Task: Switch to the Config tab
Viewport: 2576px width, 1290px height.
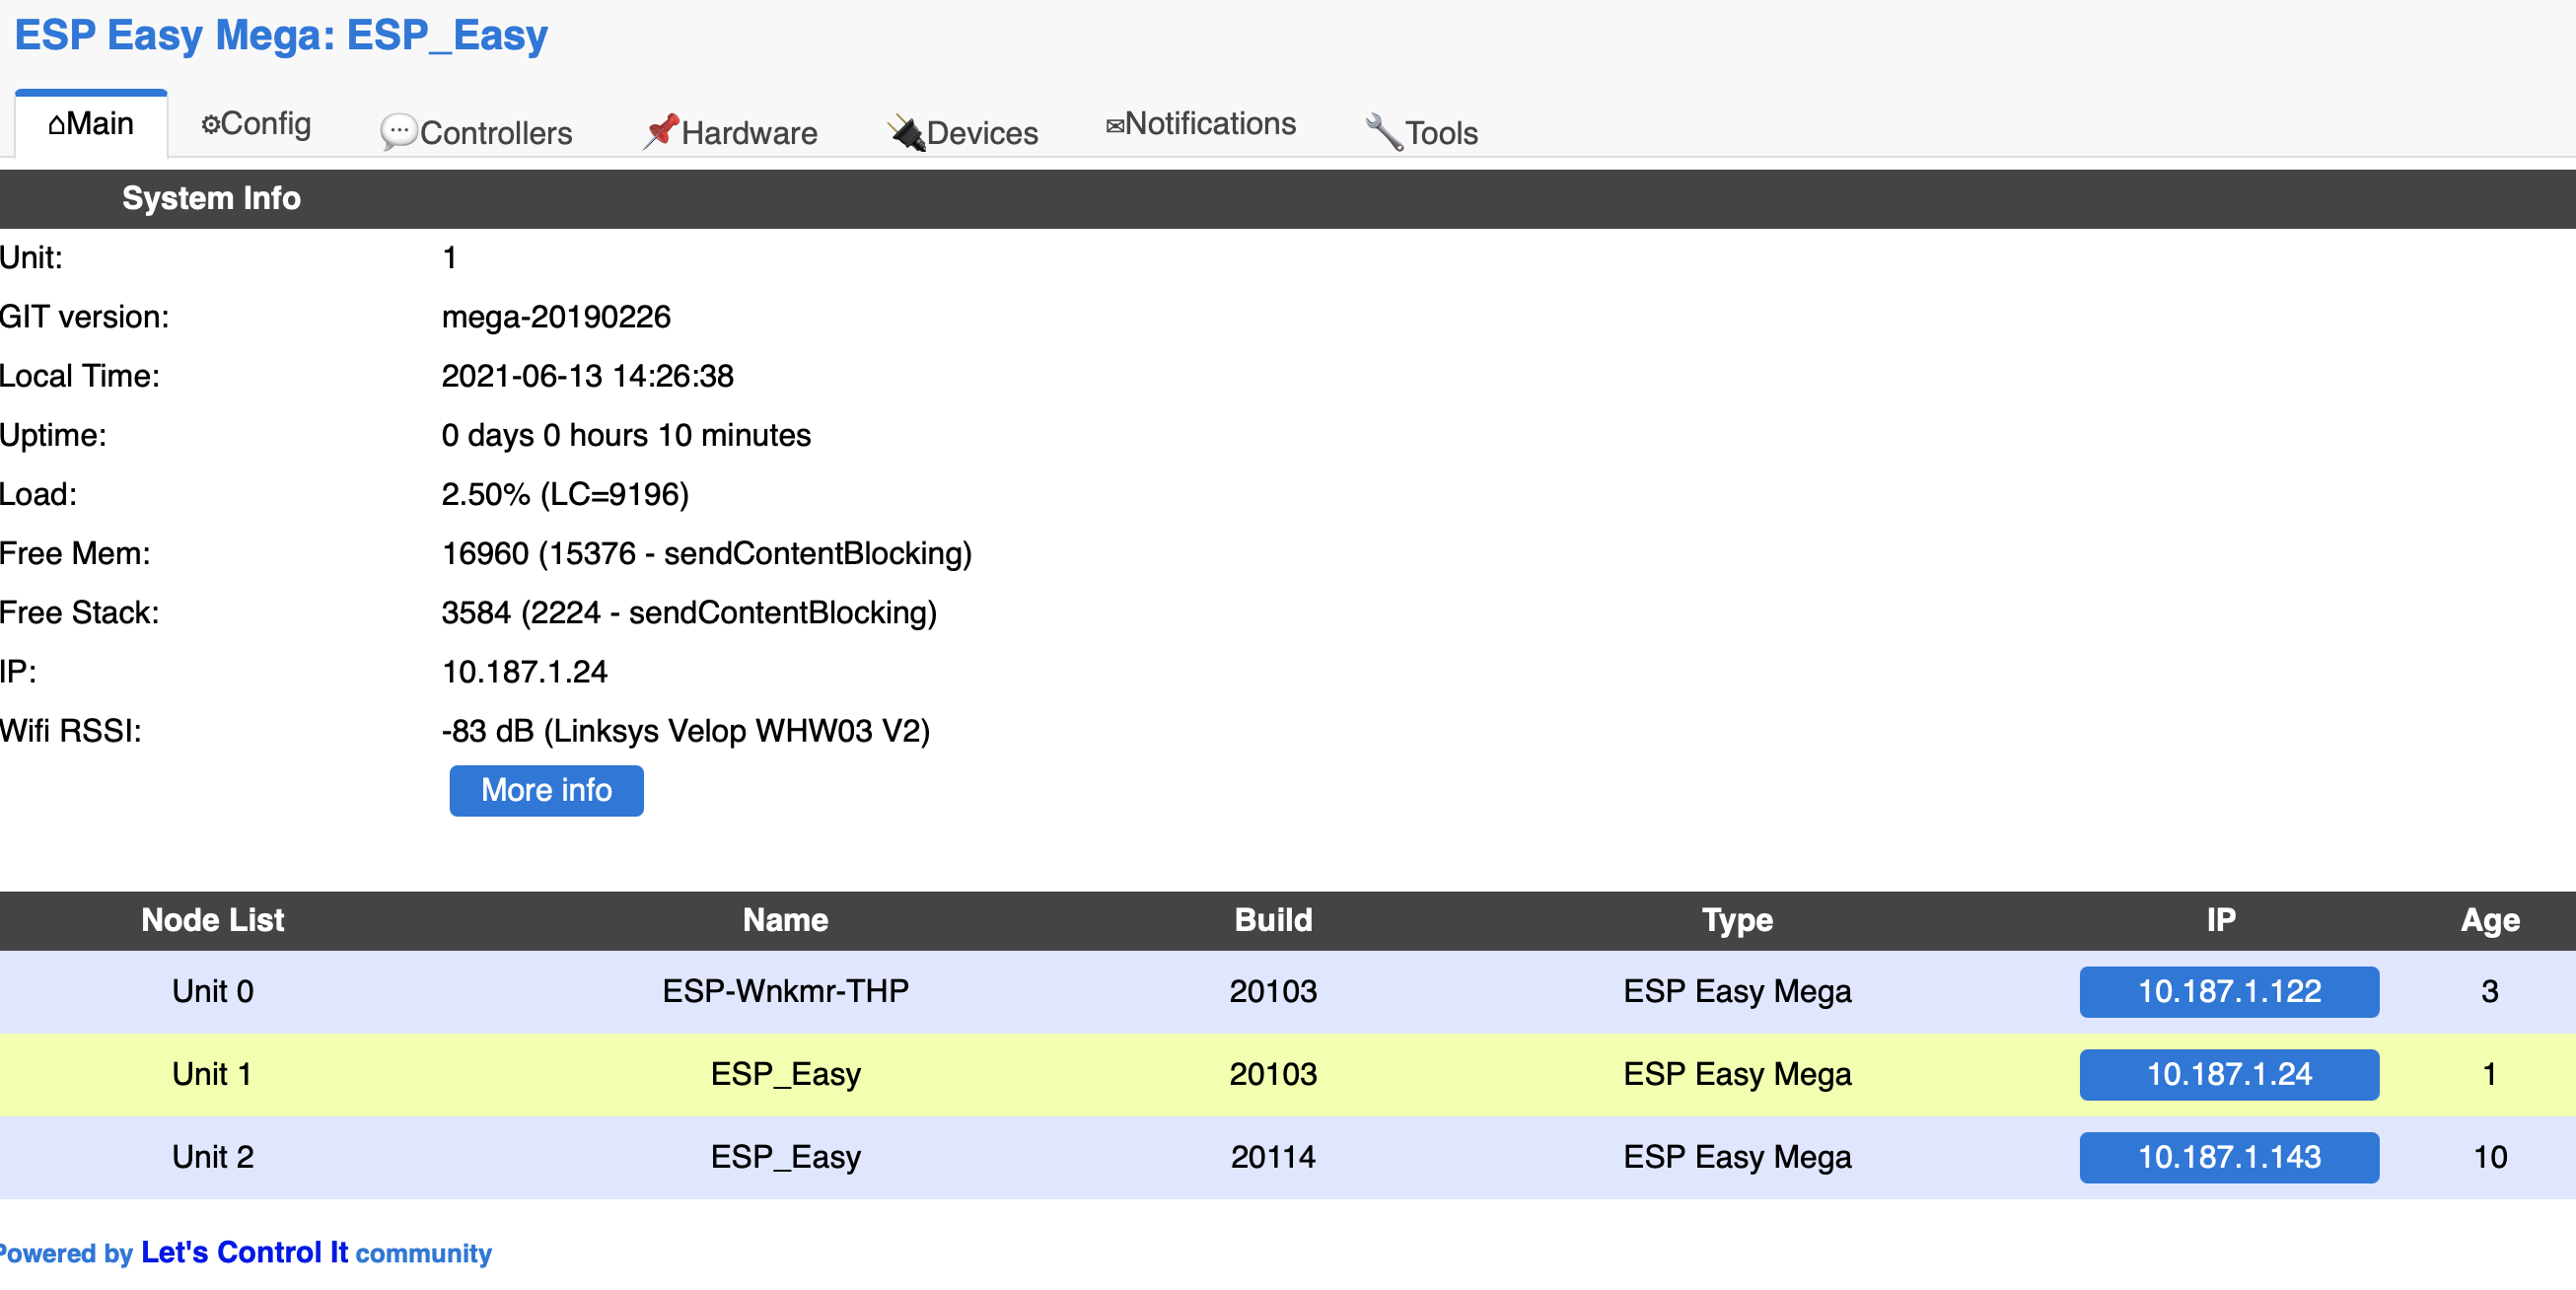Action: (x=256, y=123)
